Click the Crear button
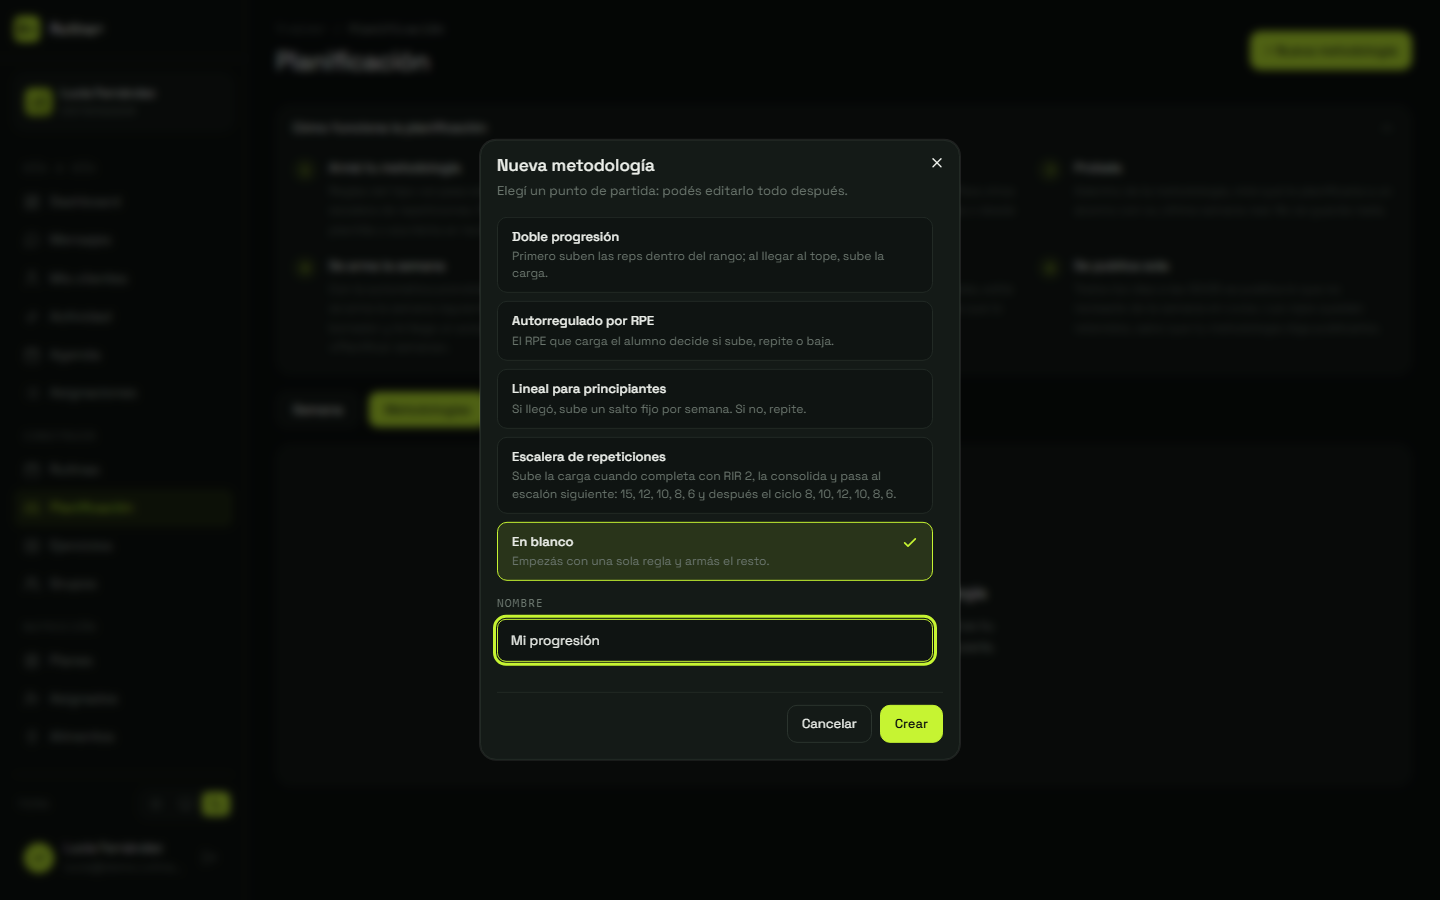Image resolution: width=1440 pixels, height=900 pixels. pos(911,724)
